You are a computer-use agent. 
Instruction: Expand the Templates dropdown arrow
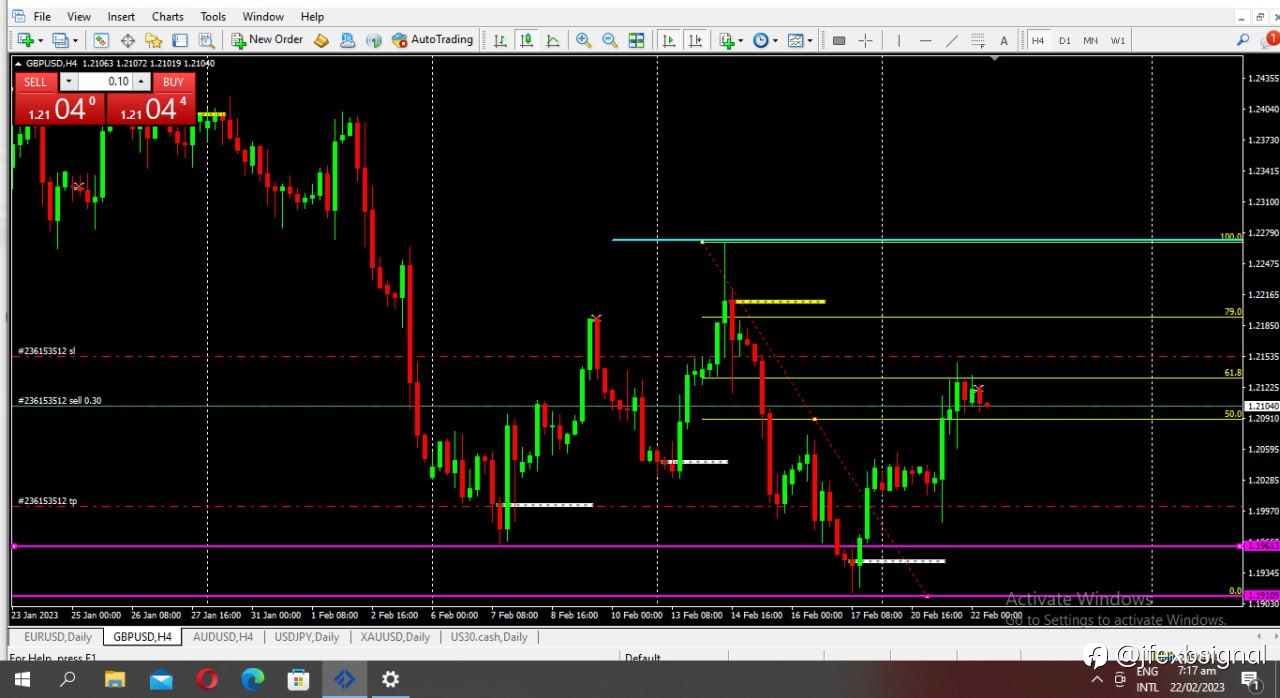click(809, 40)
